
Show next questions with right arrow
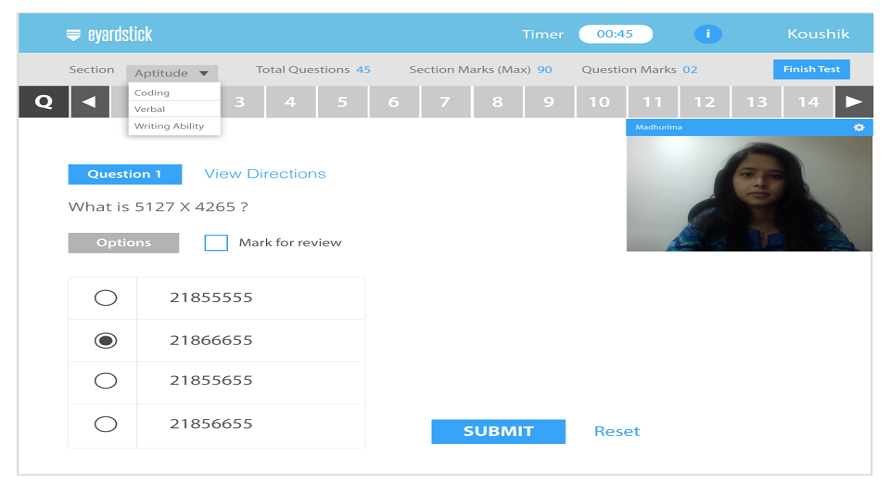click(854, 102)
